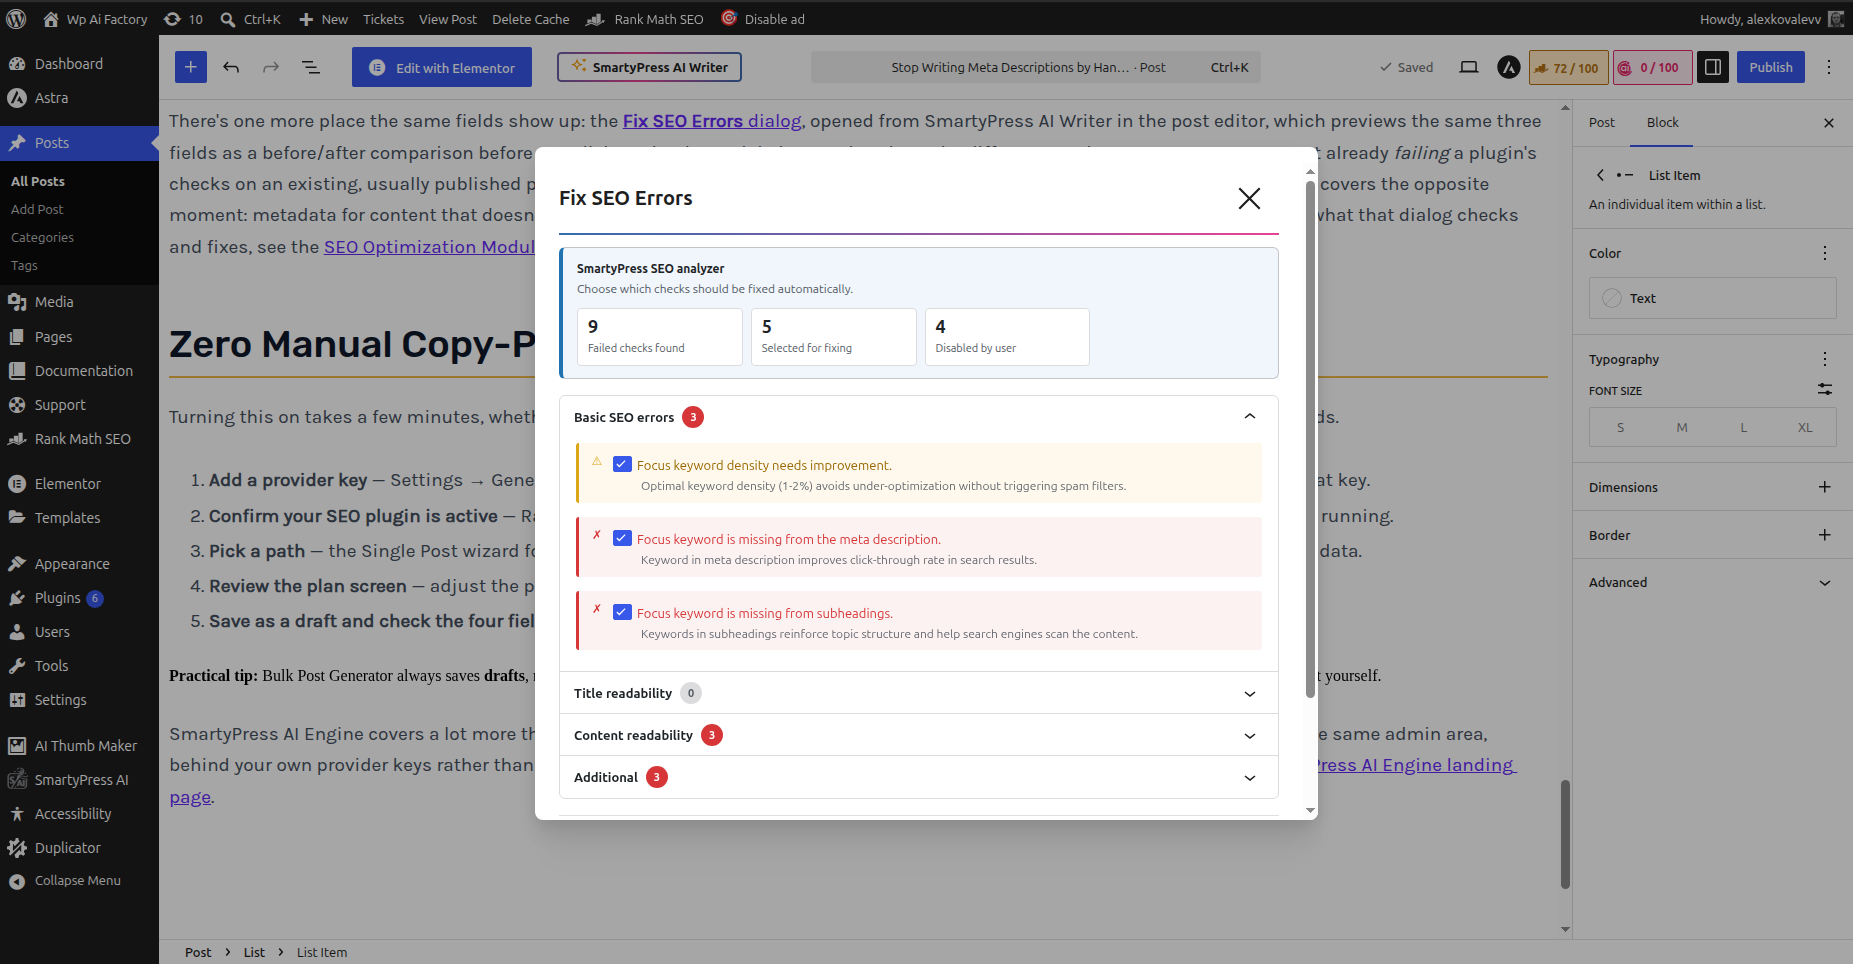Click the List breadcrumb at bottom
Image resolution: width=1853 pixels, height=964 pixels.
pyautogui.click(x=254, y=952)
